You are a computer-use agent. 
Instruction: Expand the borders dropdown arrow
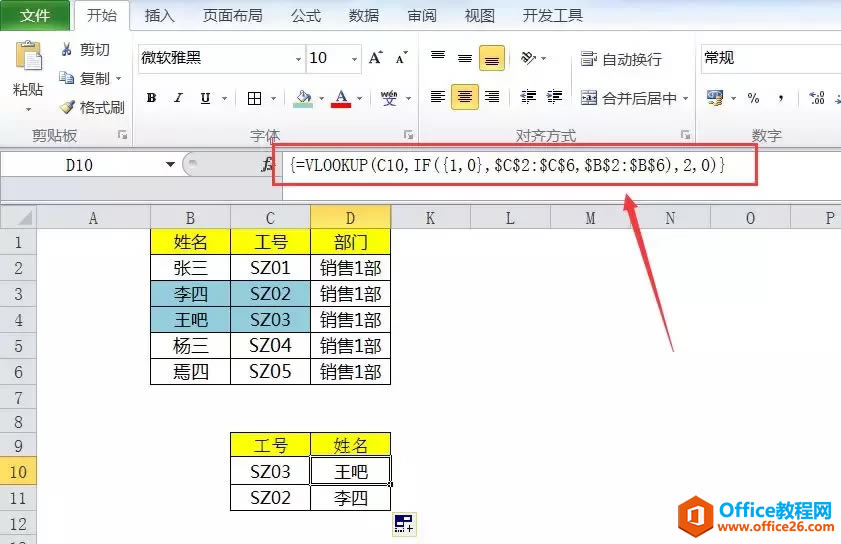tap(273, 98)
